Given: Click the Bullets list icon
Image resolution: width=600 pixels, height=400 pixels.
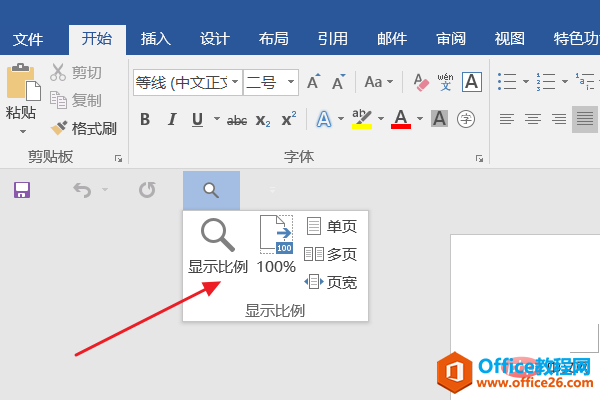Looking at the screenshot, I should [507, 82].
